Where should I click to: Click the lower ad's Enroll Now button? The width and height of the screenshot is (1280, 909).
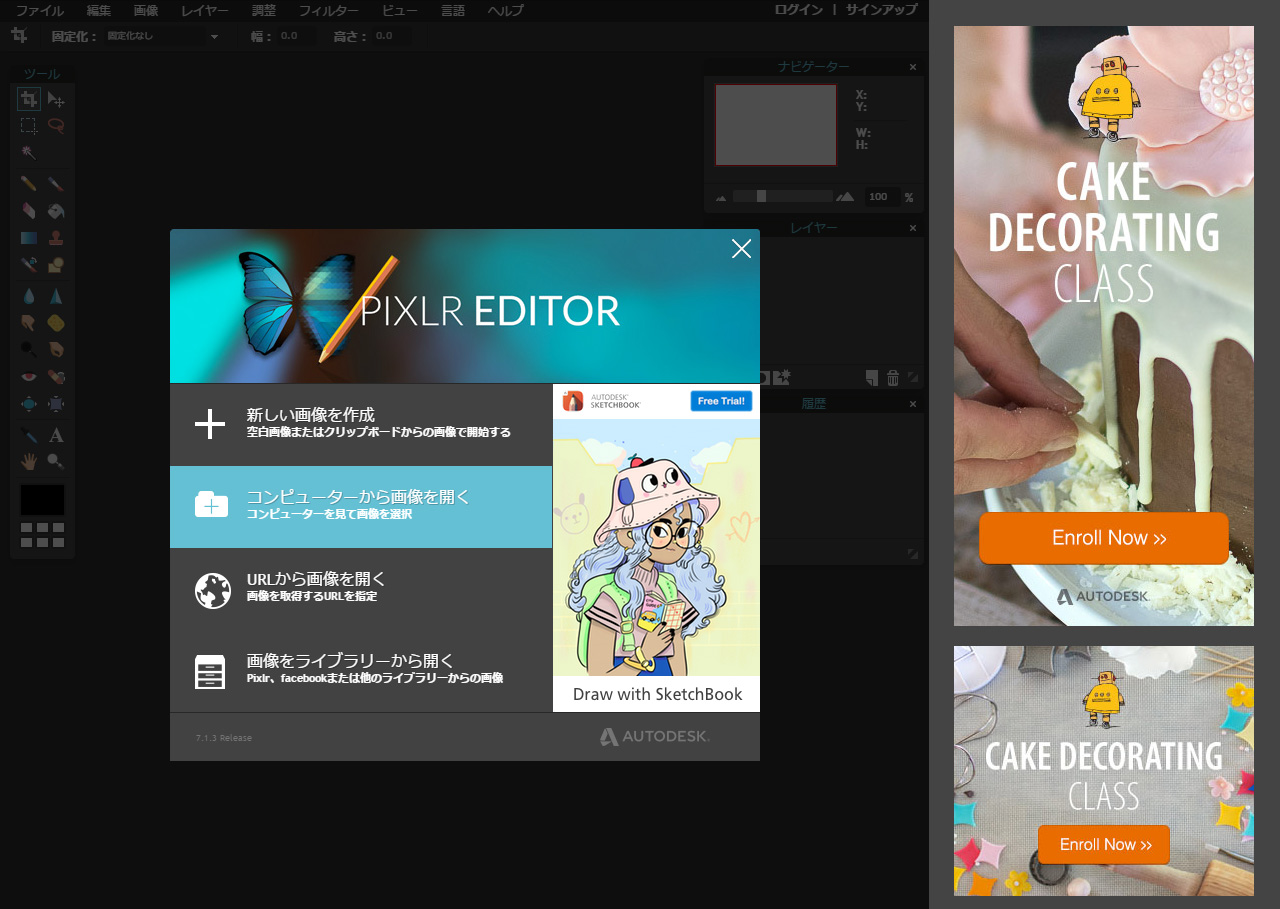pos(1104,845)
